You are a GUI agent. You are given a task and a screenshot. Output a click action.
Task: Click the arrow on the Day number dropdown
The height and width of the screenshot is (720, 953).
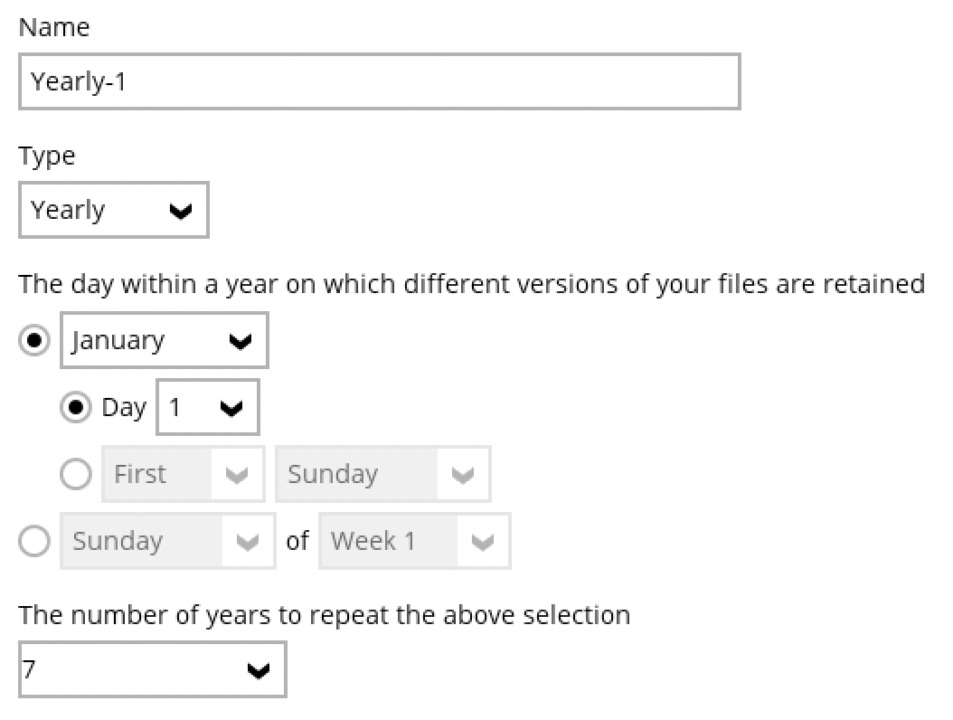[x=231, y=408]
